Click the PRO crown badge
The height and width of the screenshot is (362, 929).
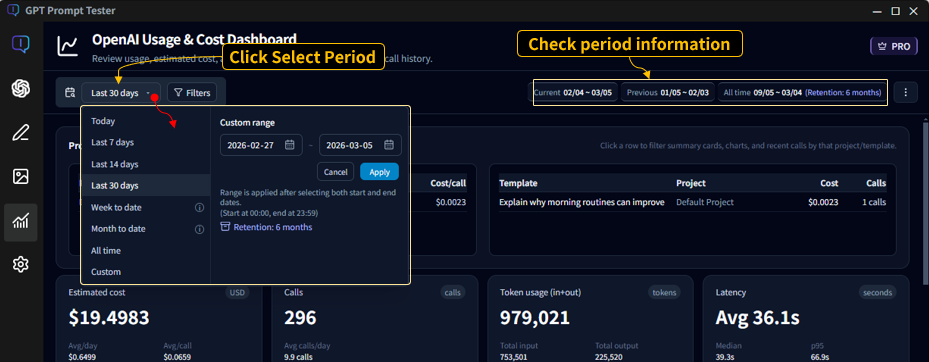point(893,46)
